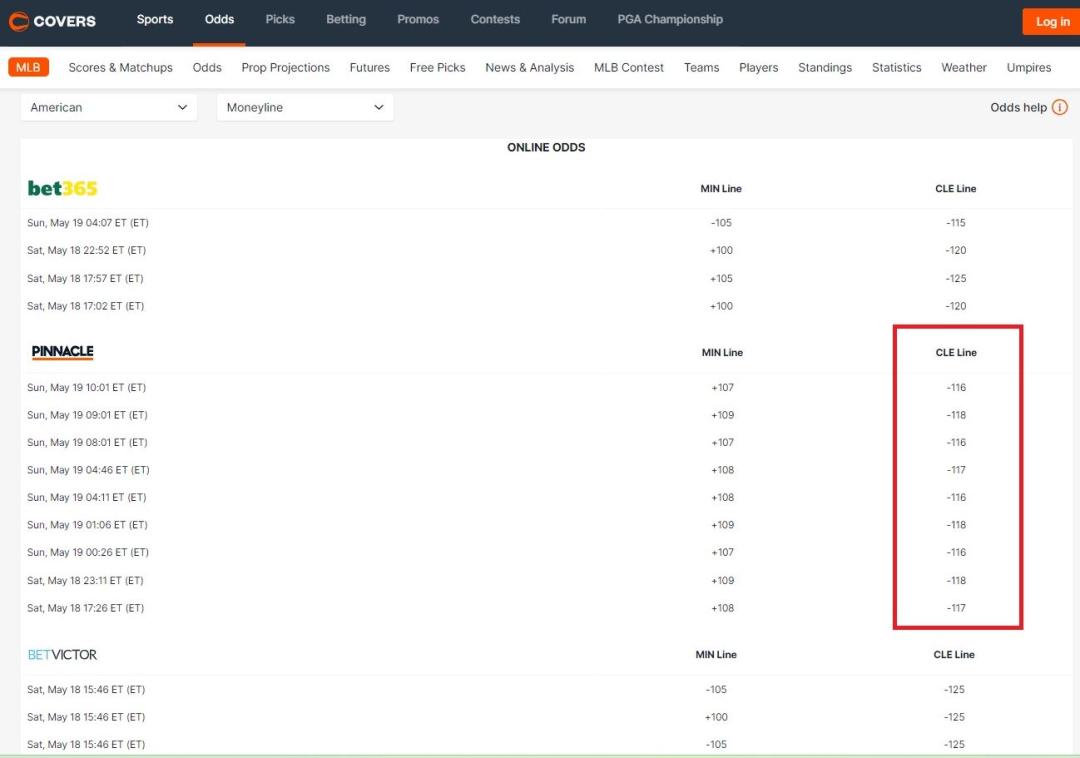Click the MLB league badge

28,67
